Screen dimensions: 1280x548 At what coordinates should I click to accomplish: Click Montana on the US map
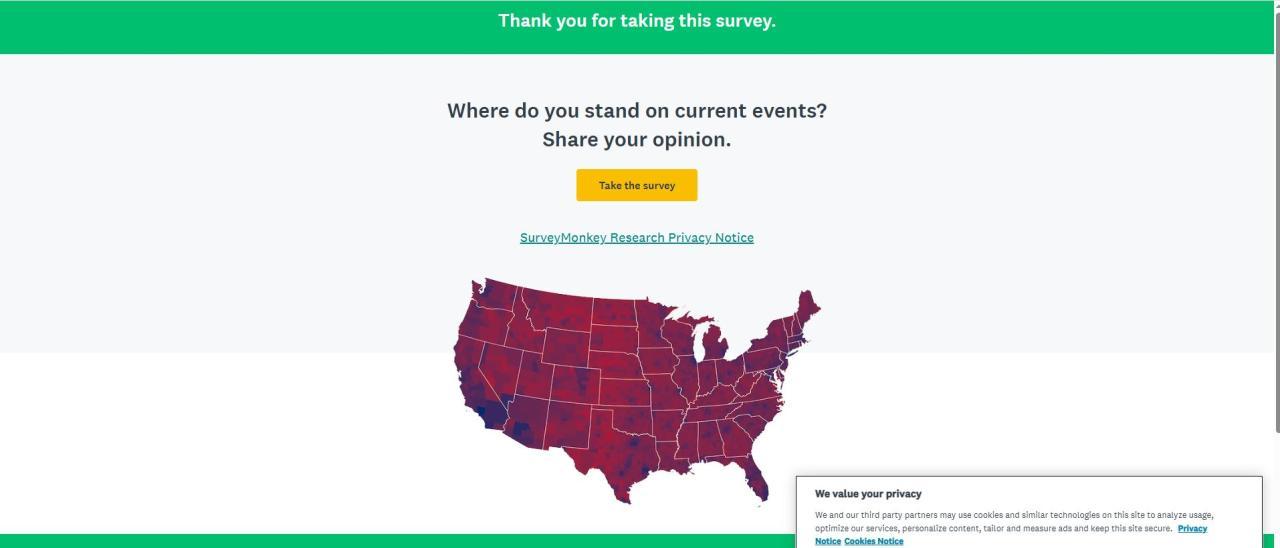(550, 310)
